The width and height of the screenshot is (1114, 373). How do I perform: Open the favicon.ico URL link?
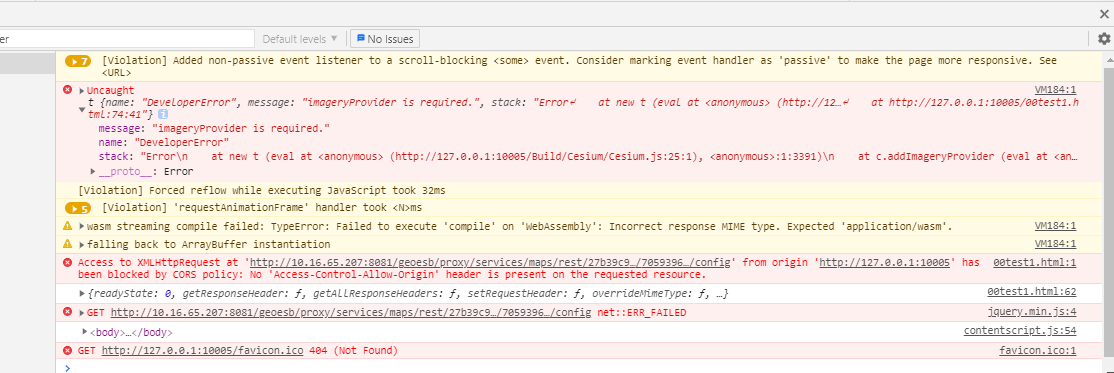click(202, 351)
